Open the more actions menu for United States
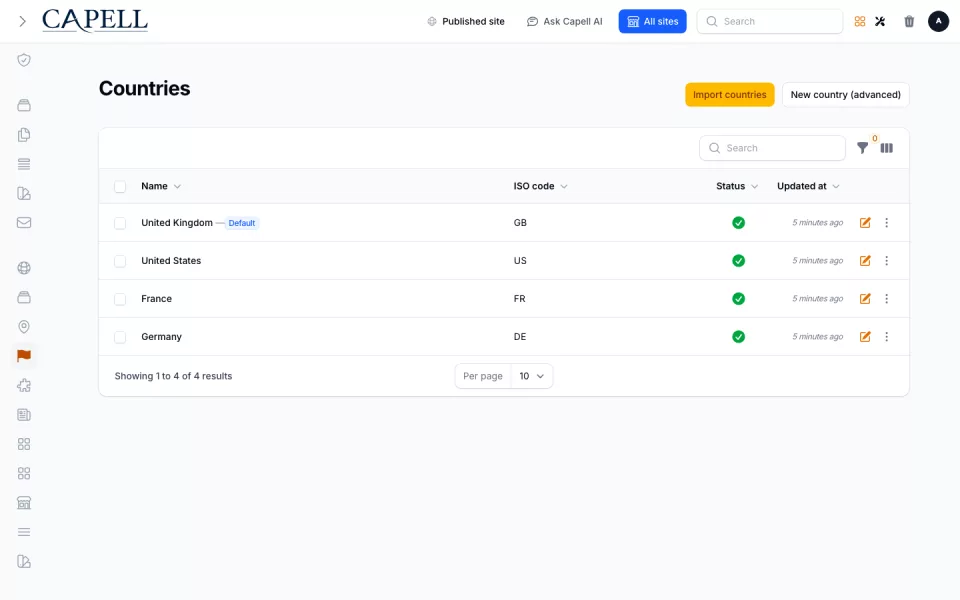 (x=887, y=261)
